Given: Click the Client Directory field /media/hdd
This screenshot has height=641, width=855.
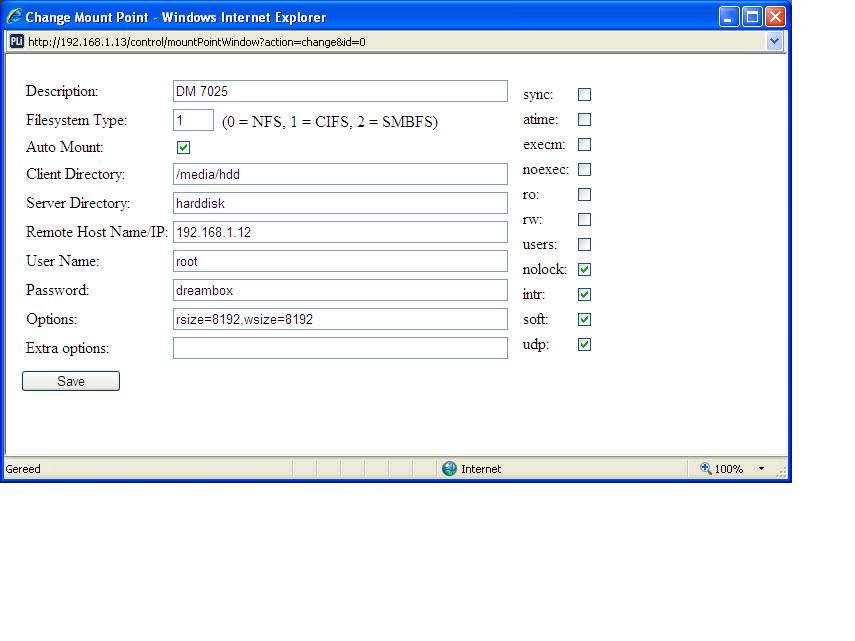Looking at the screenshot, I should coord(340,174).
